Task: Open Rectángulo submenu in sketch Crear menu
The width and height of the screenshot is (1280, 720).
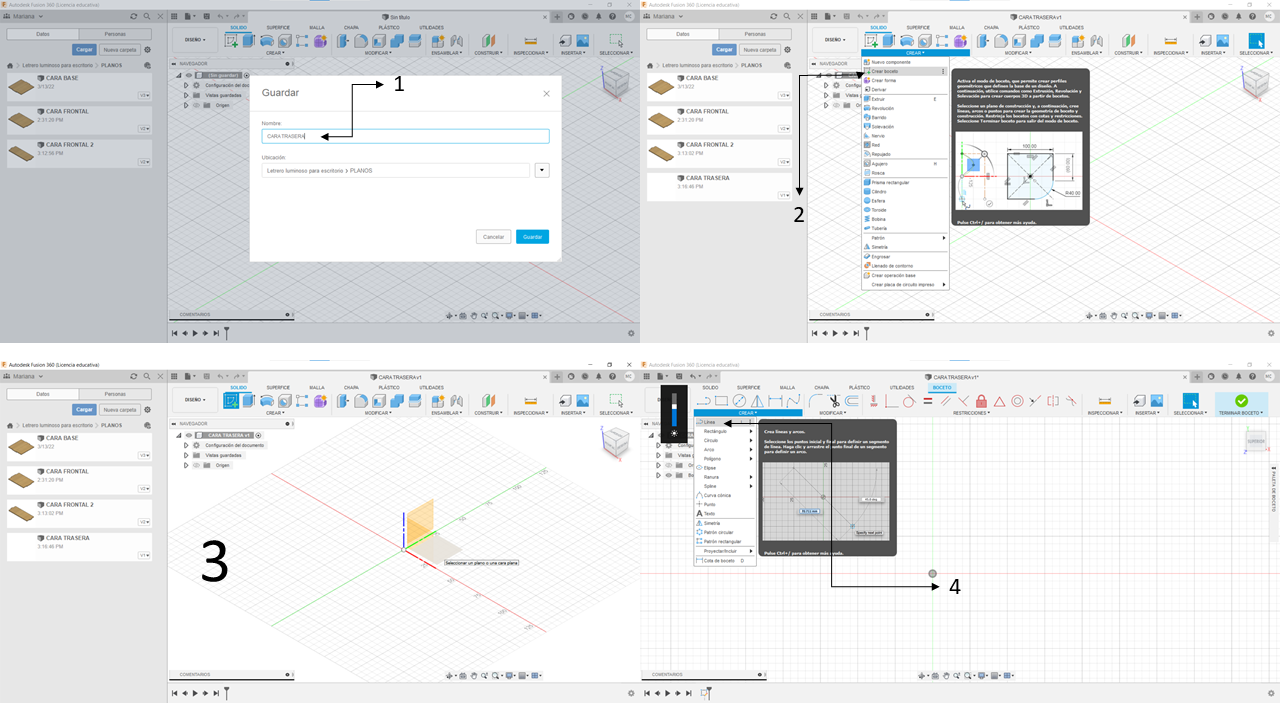Action: click(x=724, y=431)
